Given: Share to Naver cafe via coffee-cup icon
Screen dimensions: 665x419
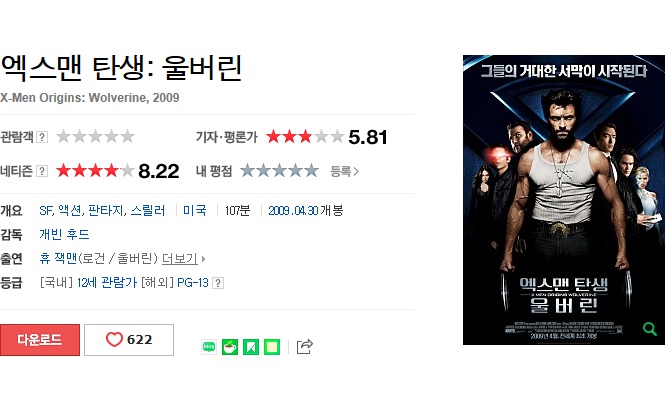Looking at the screenshot, I should [x=230, y=347].
